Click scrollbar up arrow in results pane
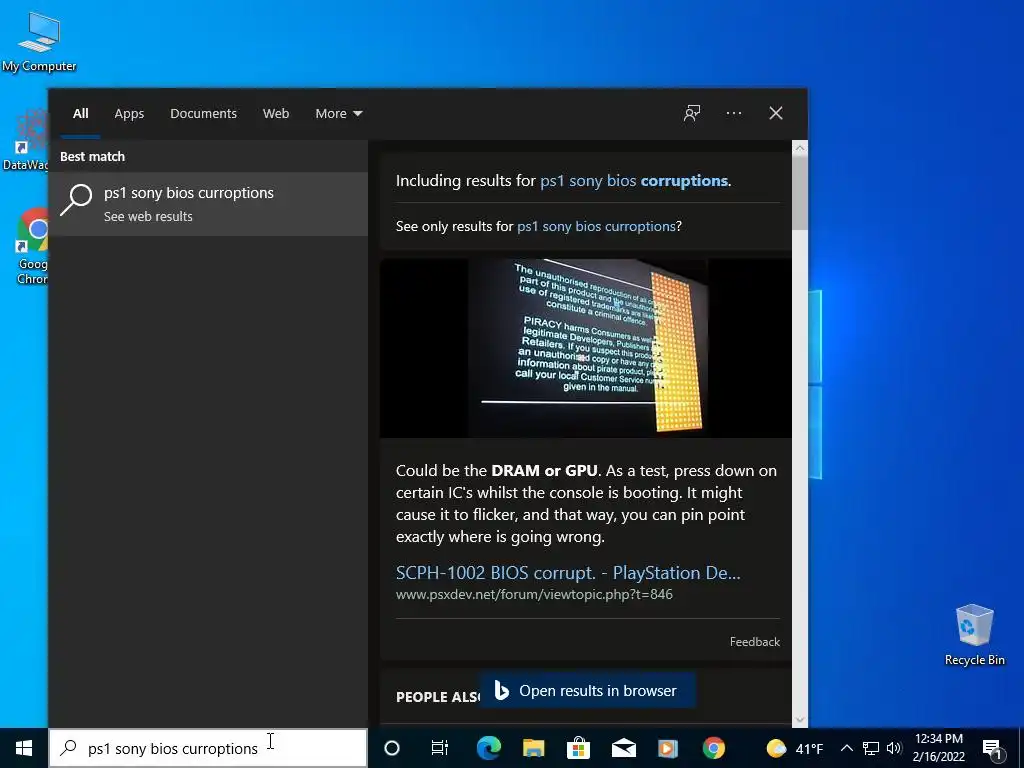This screenshot has width=1024, height=768. (800, 148)
